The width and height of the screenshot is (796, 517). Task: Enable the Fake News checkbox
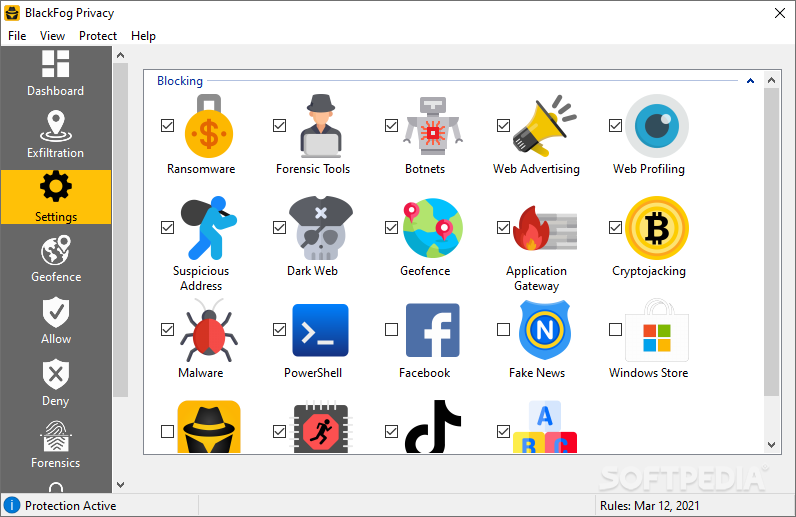click(504, 330)
